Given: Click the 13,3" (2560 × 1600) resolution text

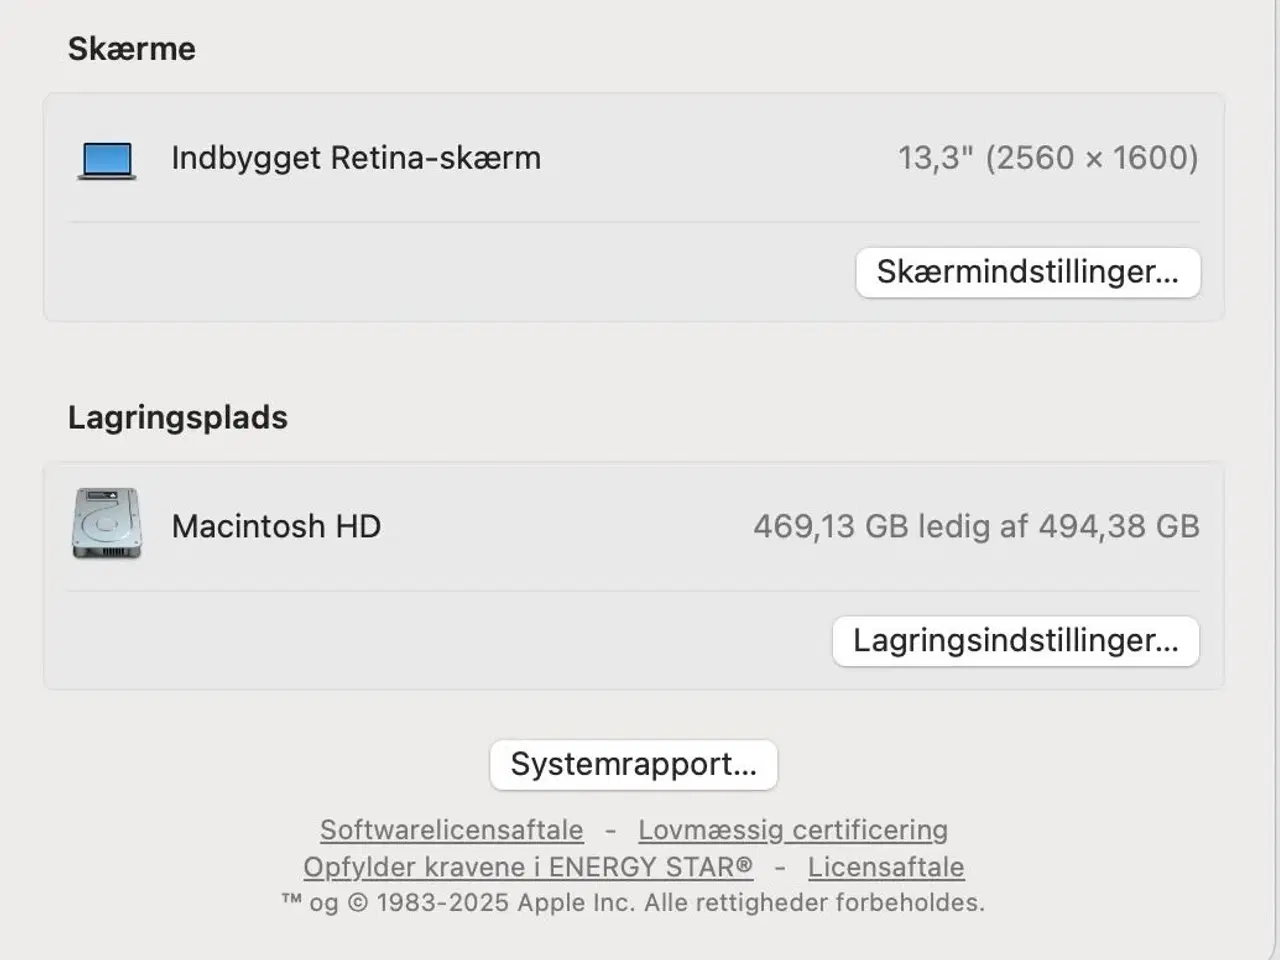Looking at the screenshot, I should 1048,157.
